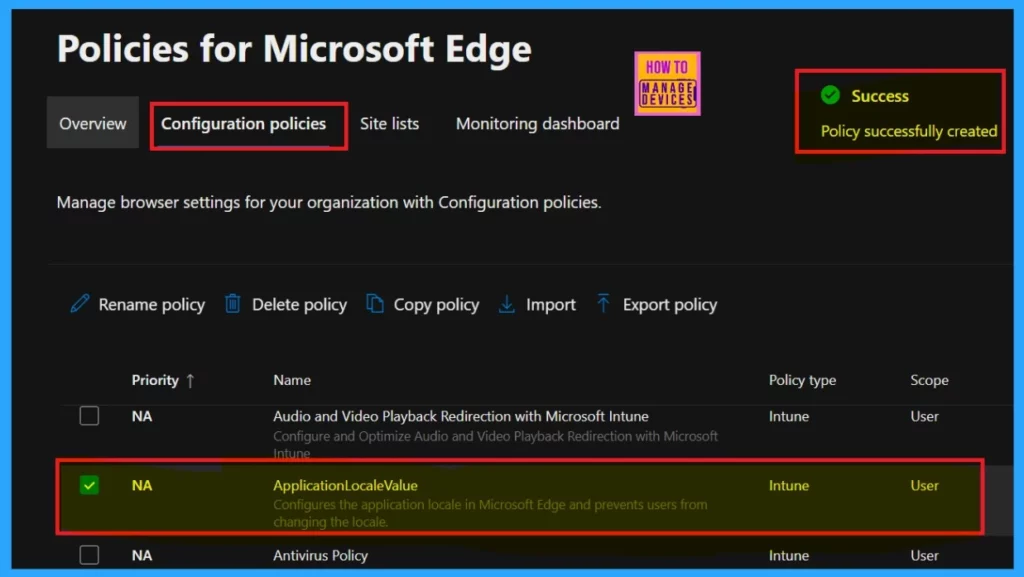Open the Audio and Video Playback Redirection policy
This screenshot has height=577, width=1024.
pyautogui.click(x=461, y=416)
